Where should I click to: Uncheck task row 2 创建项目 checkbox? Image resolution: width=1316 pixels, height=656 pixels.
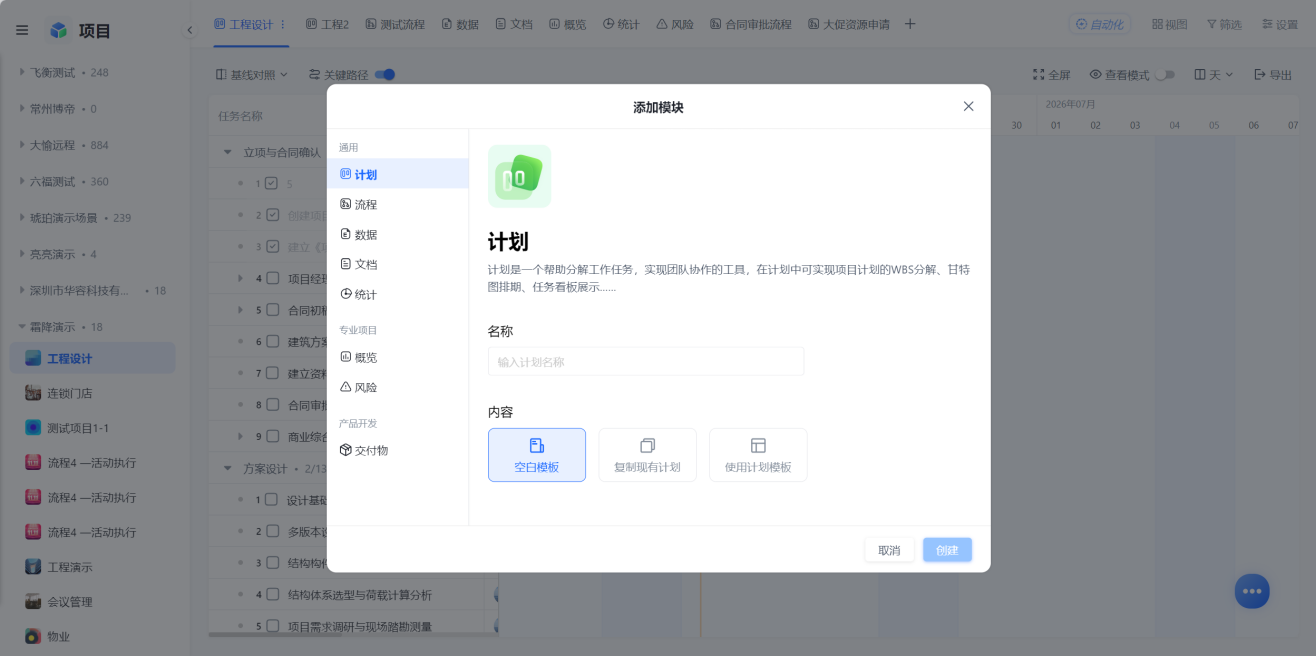(272, 215)
